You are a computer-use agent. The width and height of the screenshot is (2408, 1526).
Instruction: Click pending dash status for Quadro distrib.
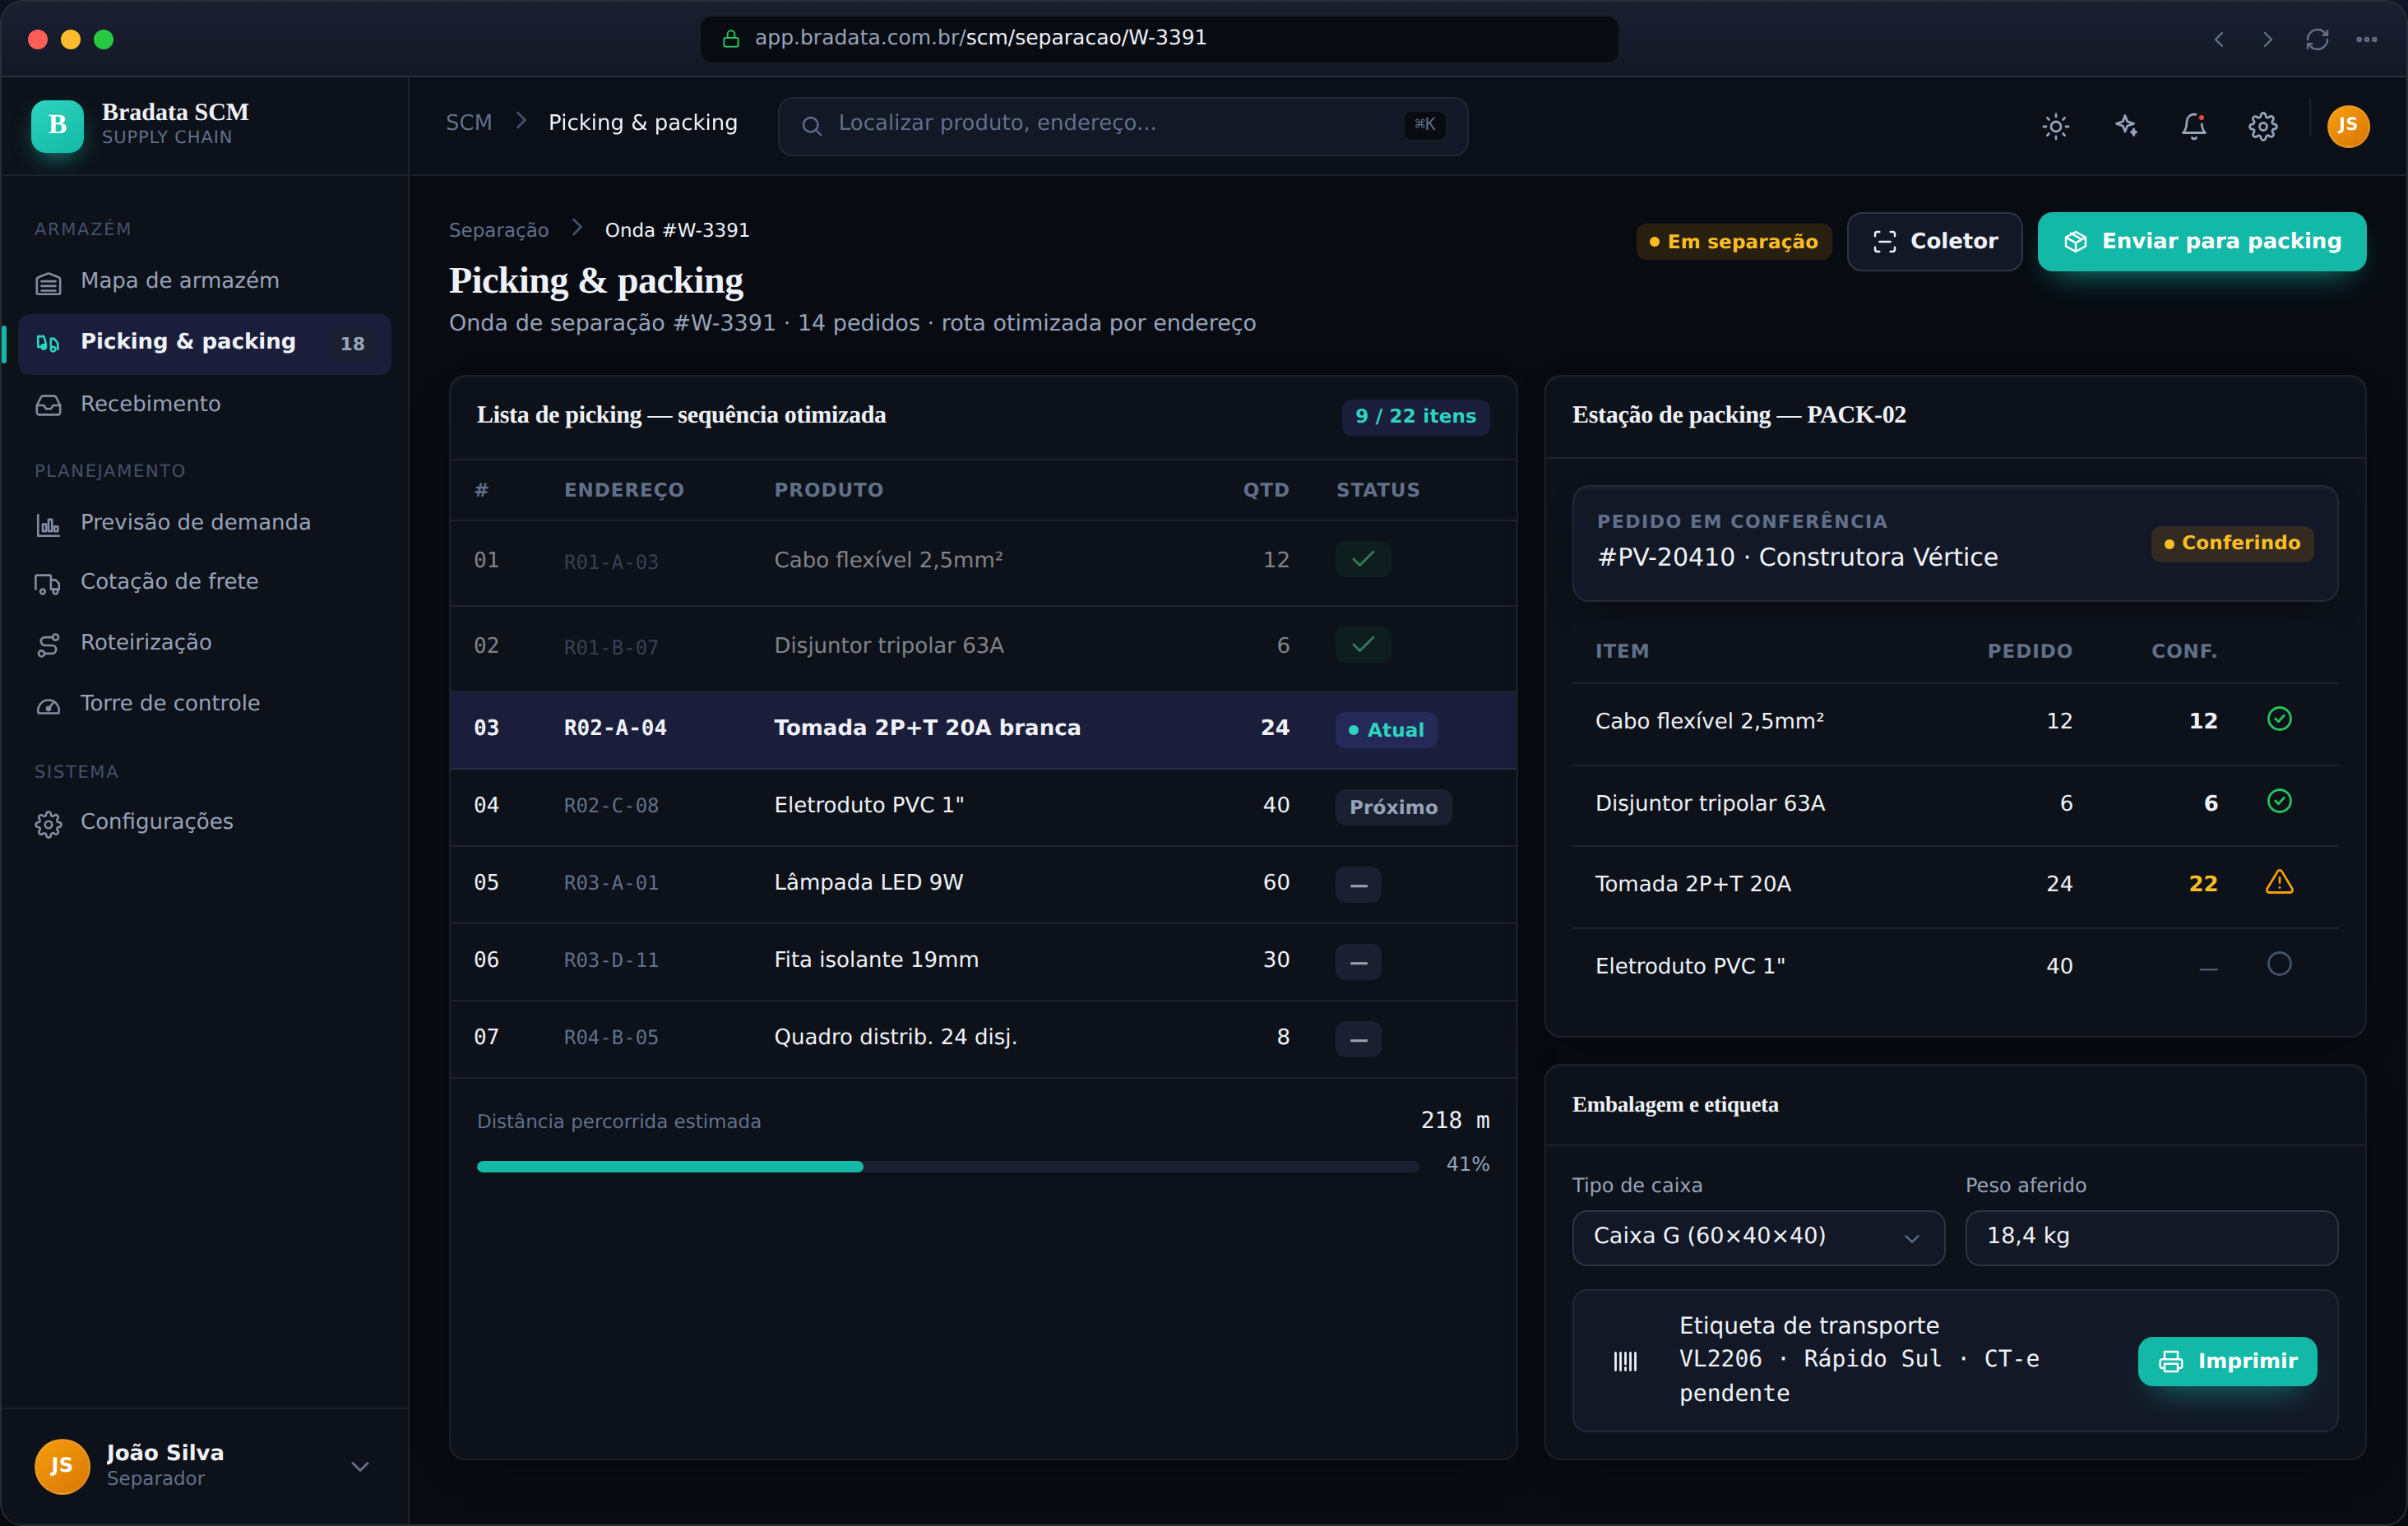pos(1358,1039)
